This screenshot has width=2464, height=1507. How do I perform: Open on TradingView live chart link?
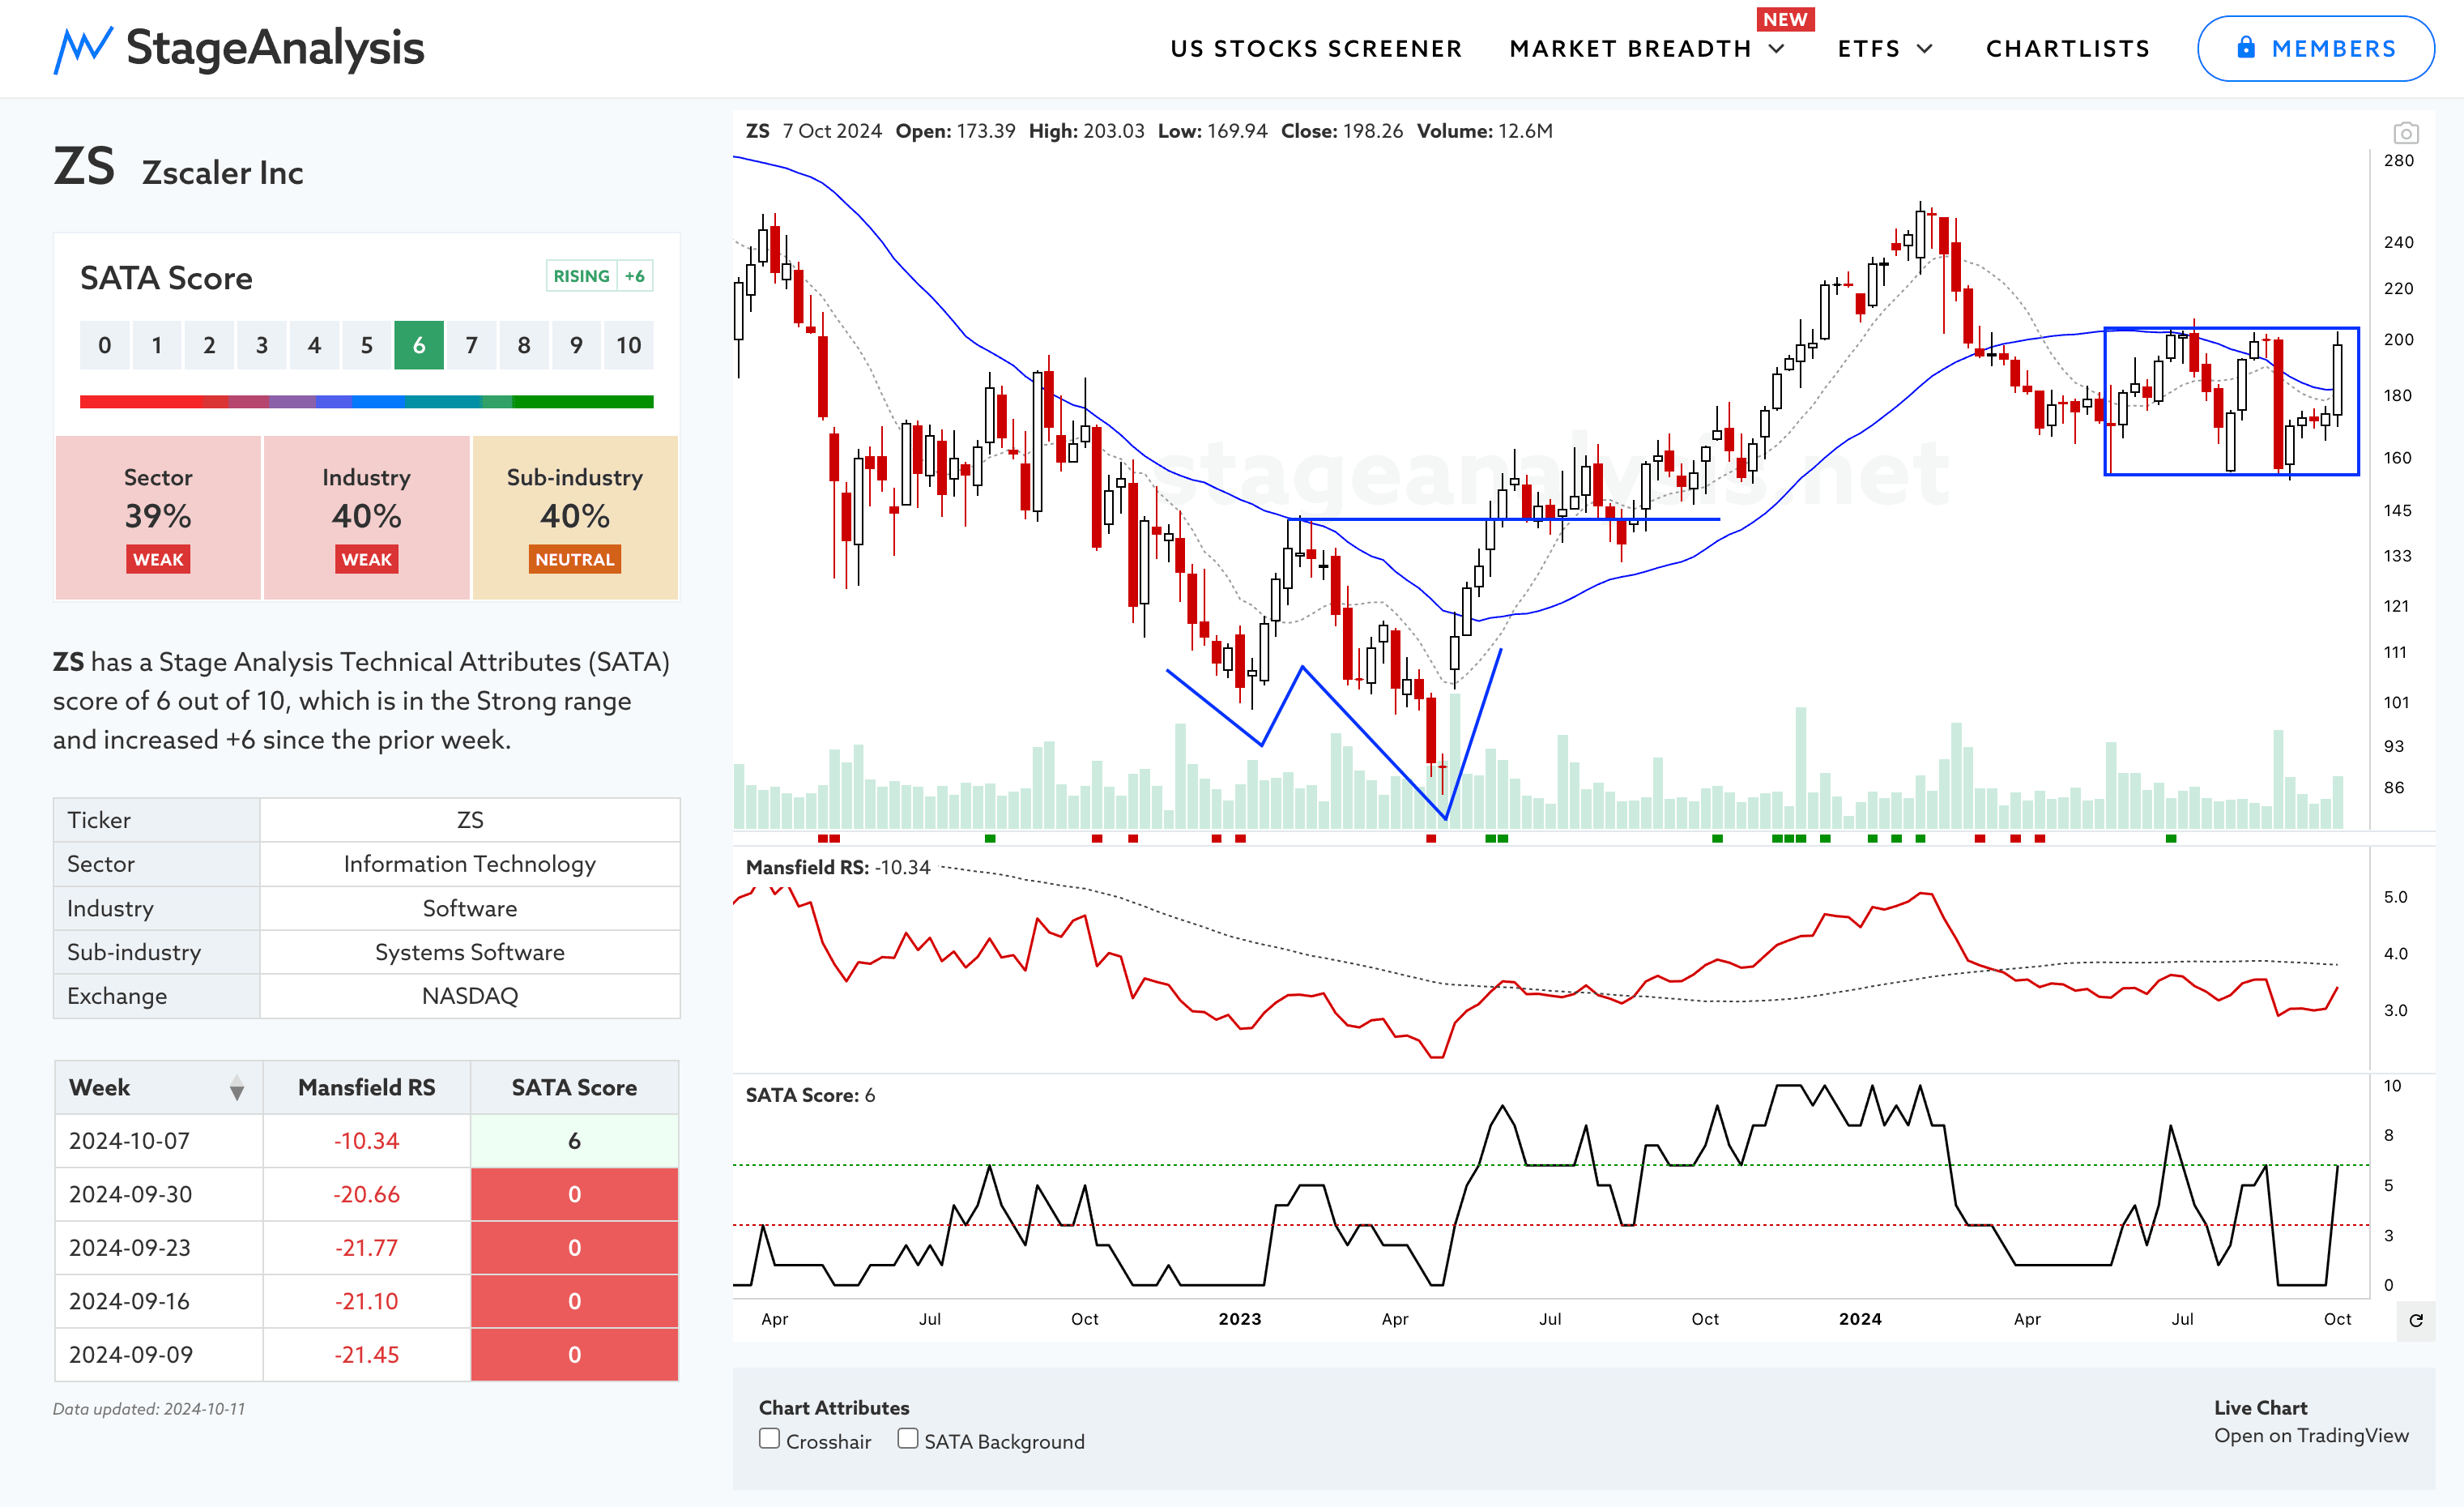pyautogui.click(x=2311, y=1436)
